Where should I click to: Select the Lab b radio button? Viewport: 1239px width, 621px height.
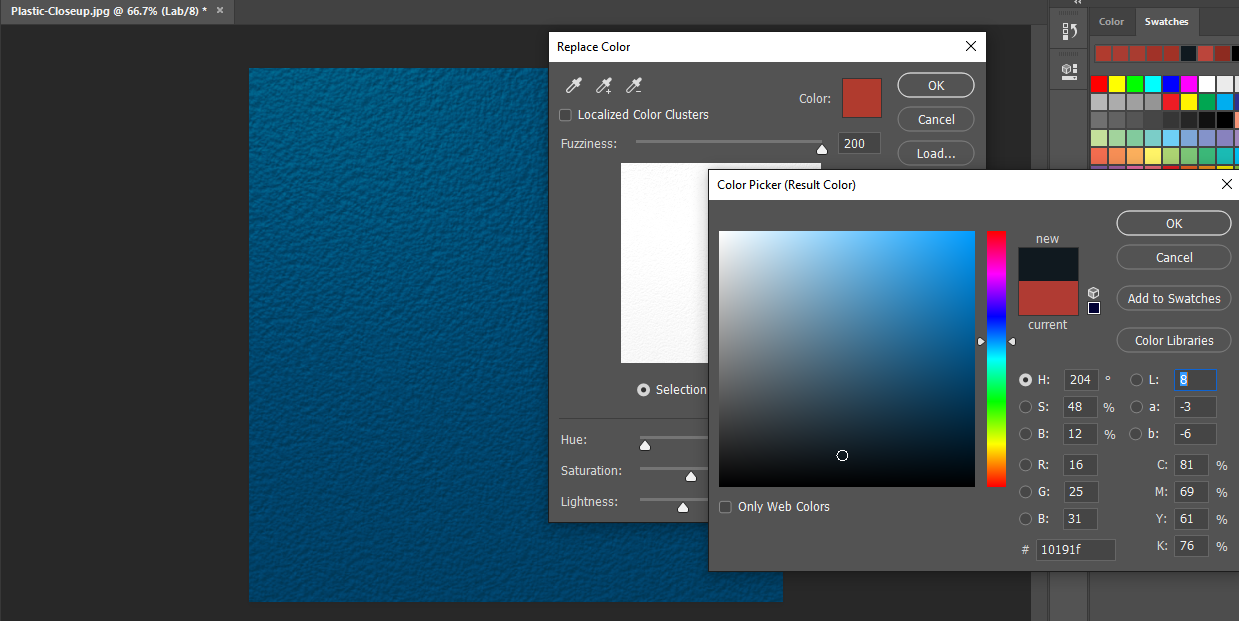[1136, 434]
